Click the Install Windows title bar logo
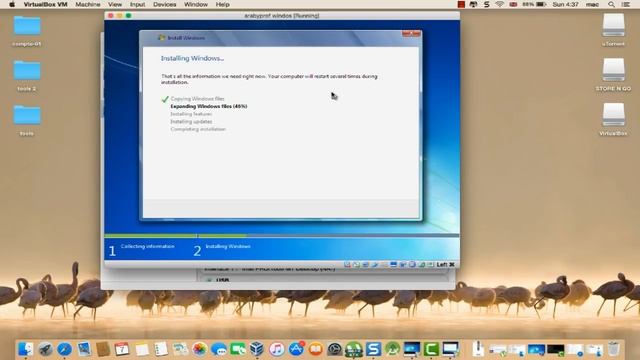 pyautogui.click(x=161, y=38)
